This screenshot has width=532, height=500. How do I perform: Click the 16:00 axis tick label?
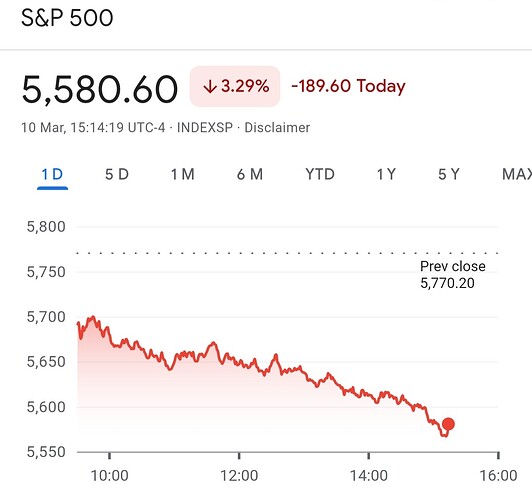click(x=498, y=476)
